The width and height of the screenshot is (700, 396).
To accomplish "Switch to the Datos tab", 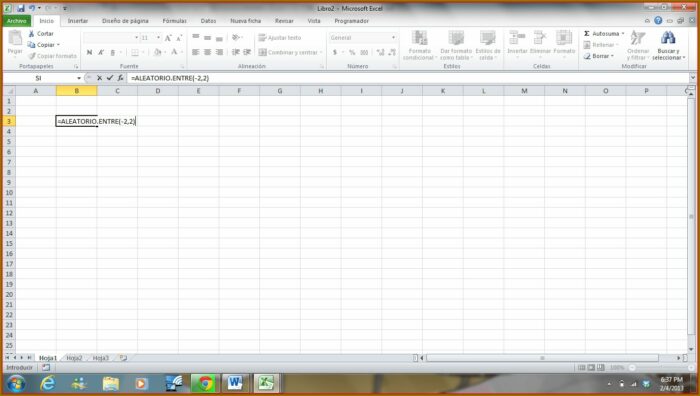I will (208, 21).
